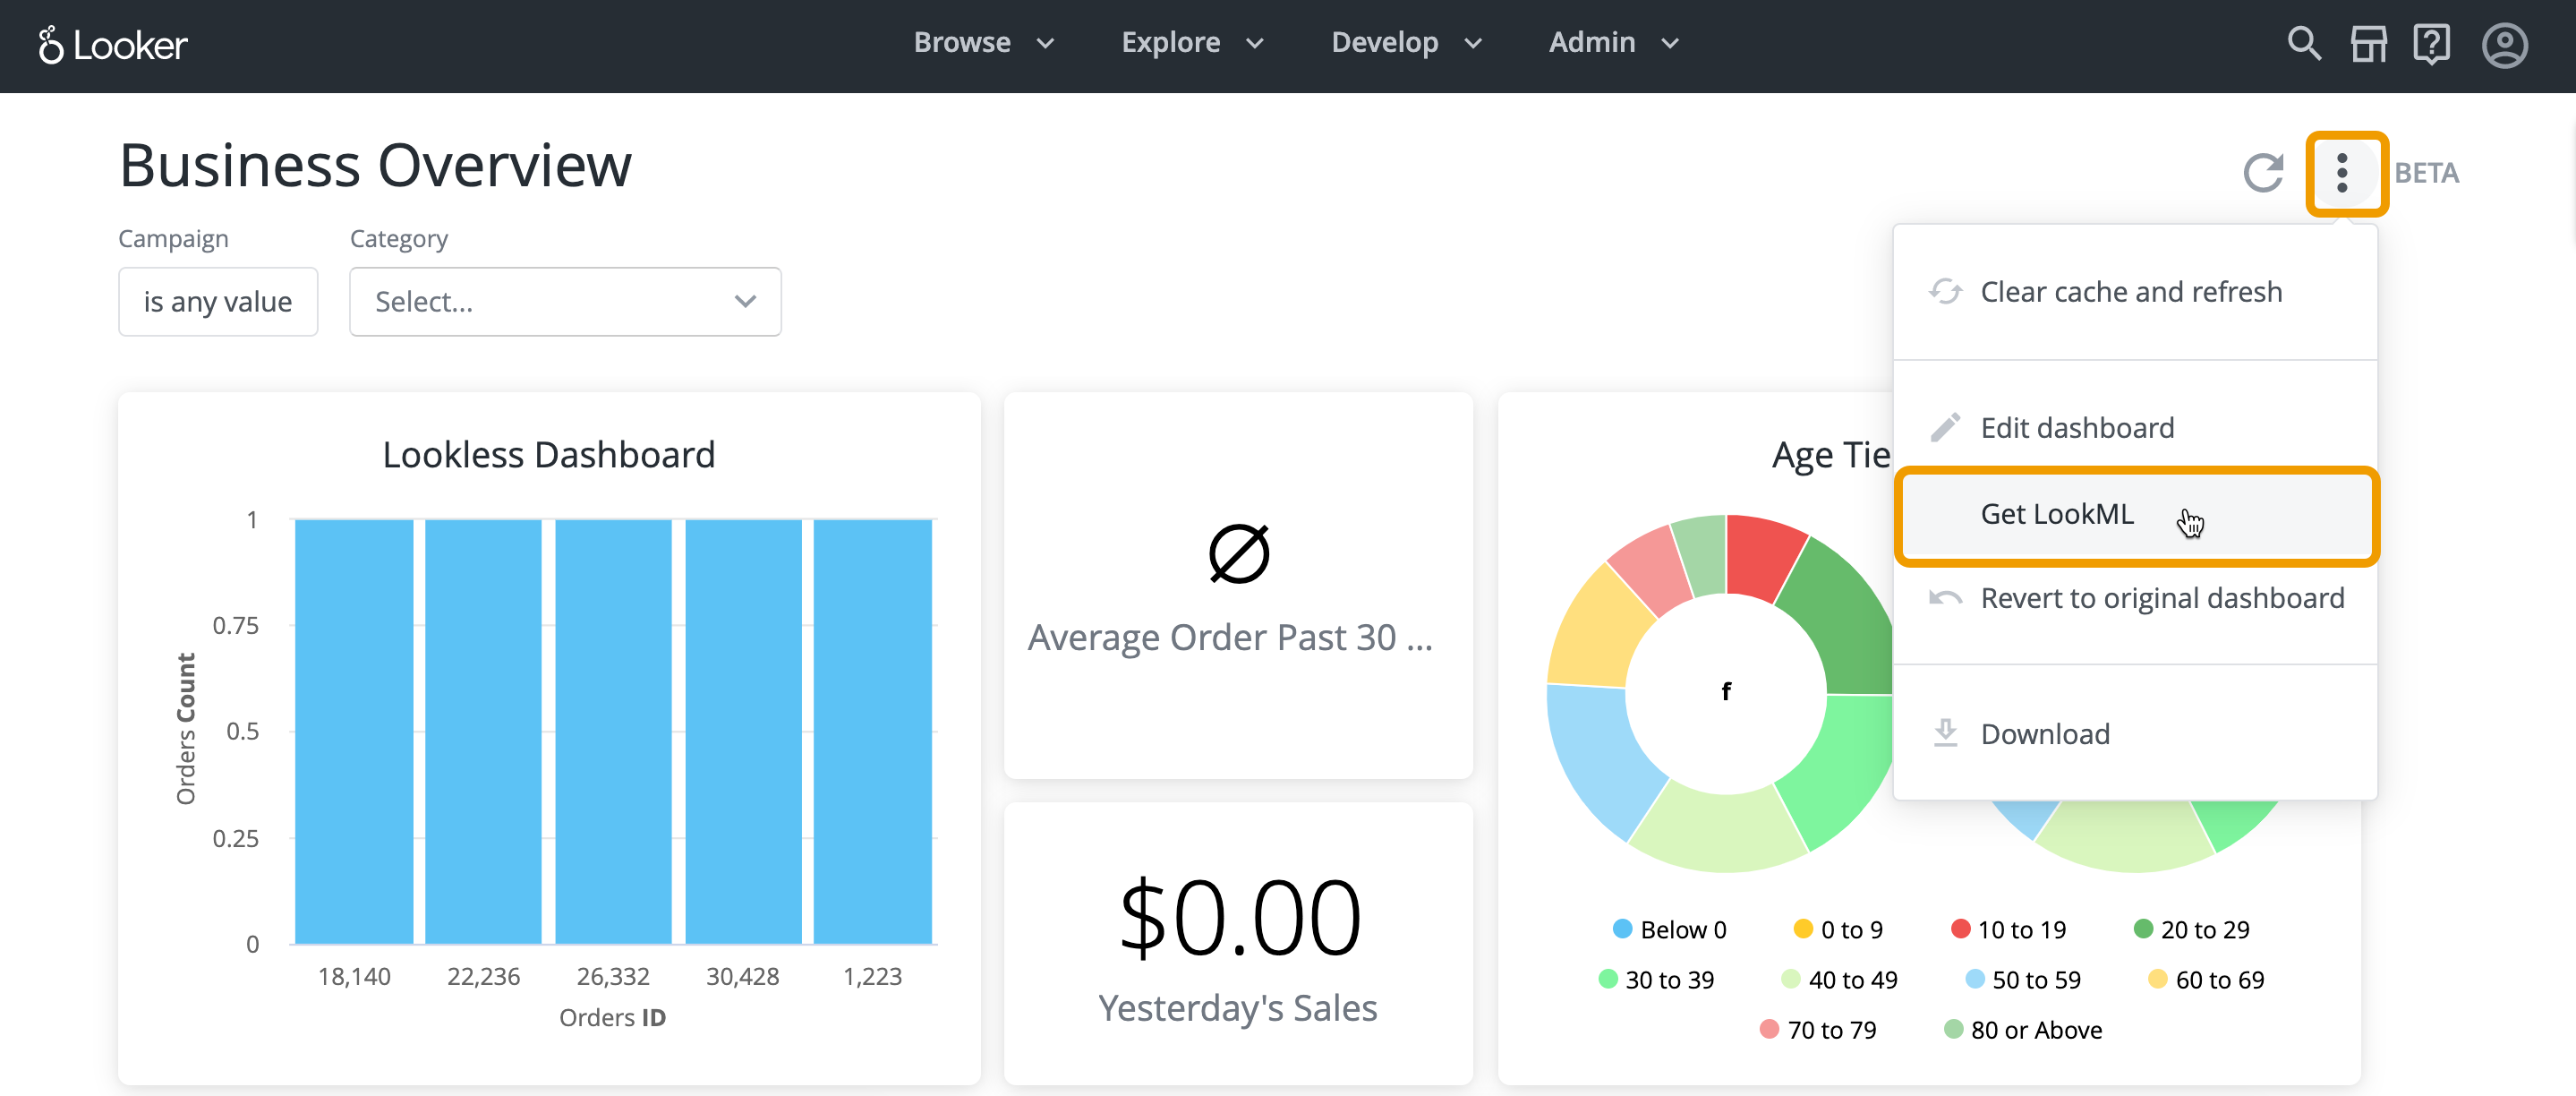This screenshot has width=2576, height=1096.
Task: Open the Category Select dropdown
Action: tap(564, 301)
